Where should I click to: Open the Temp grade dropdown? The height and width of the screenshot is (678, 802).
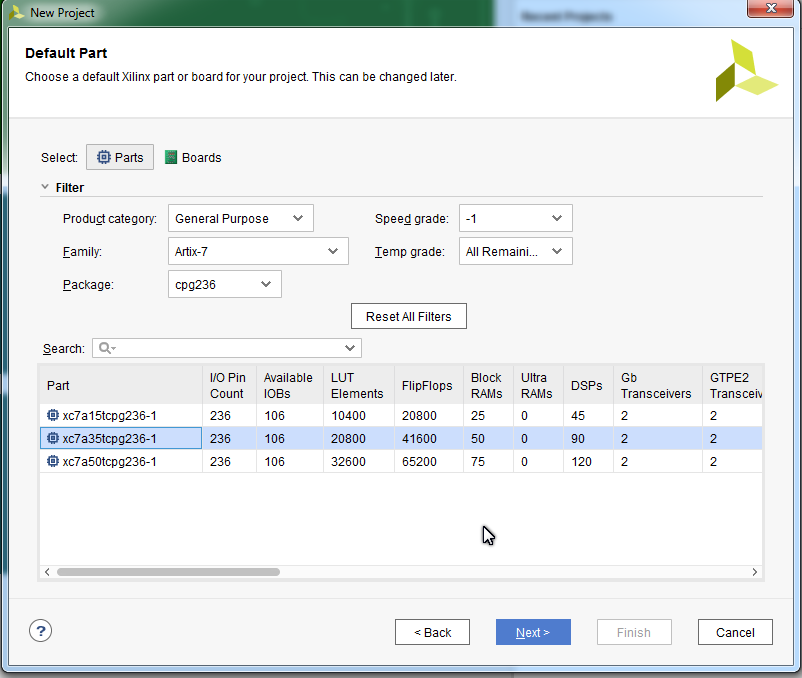(x=516, y=251)
